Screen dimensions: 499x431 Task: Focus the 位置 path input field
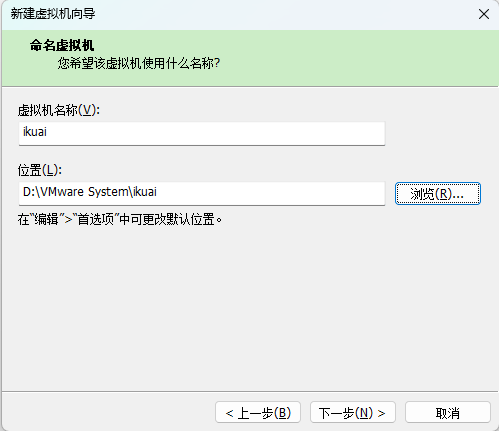(202, 193)
